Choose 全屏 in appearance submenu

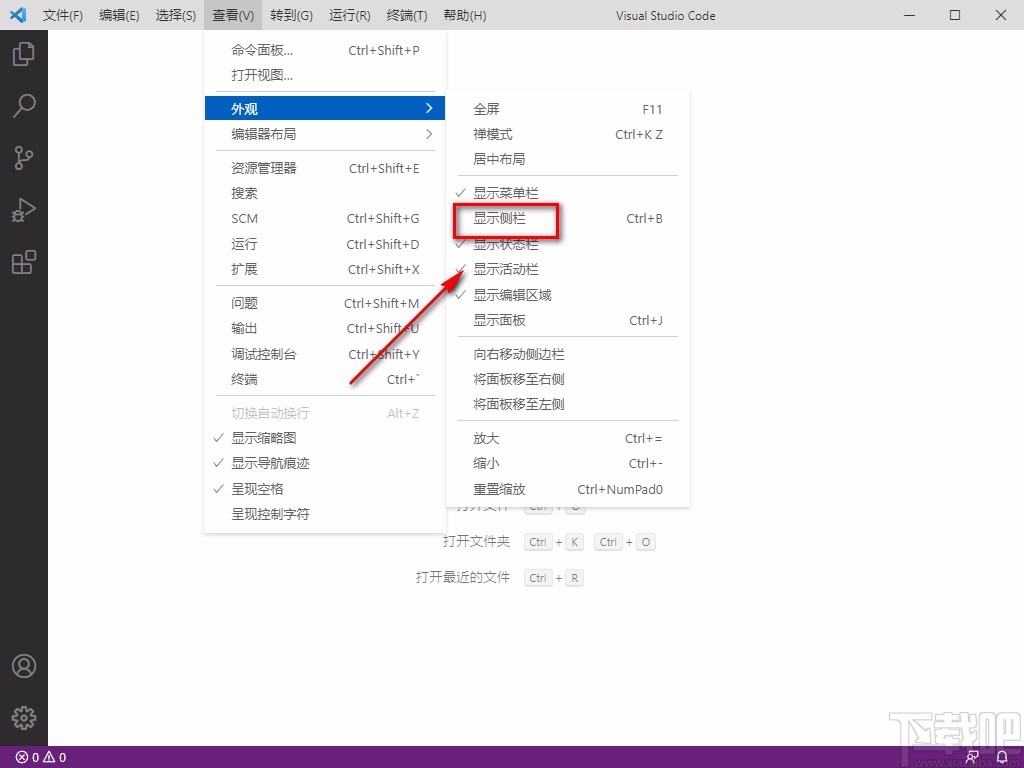tap(568, 109)
